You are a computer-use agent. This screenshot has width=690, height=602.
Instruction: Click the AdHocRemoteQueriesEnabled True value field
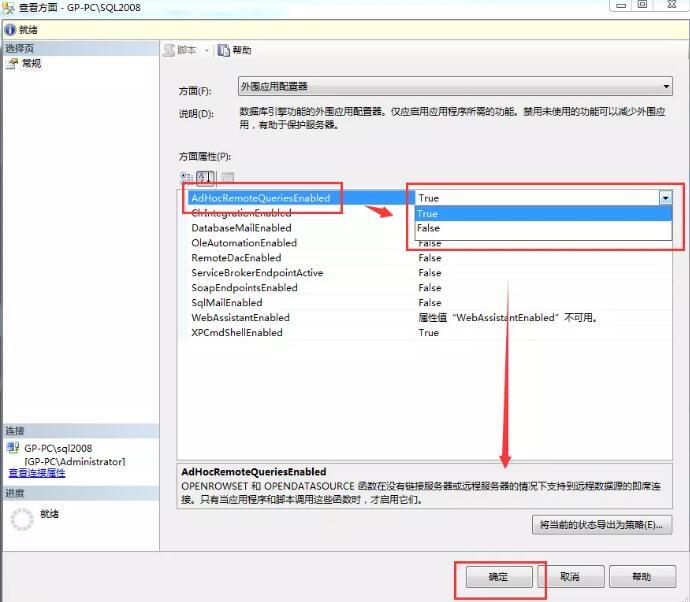(537, 198)
